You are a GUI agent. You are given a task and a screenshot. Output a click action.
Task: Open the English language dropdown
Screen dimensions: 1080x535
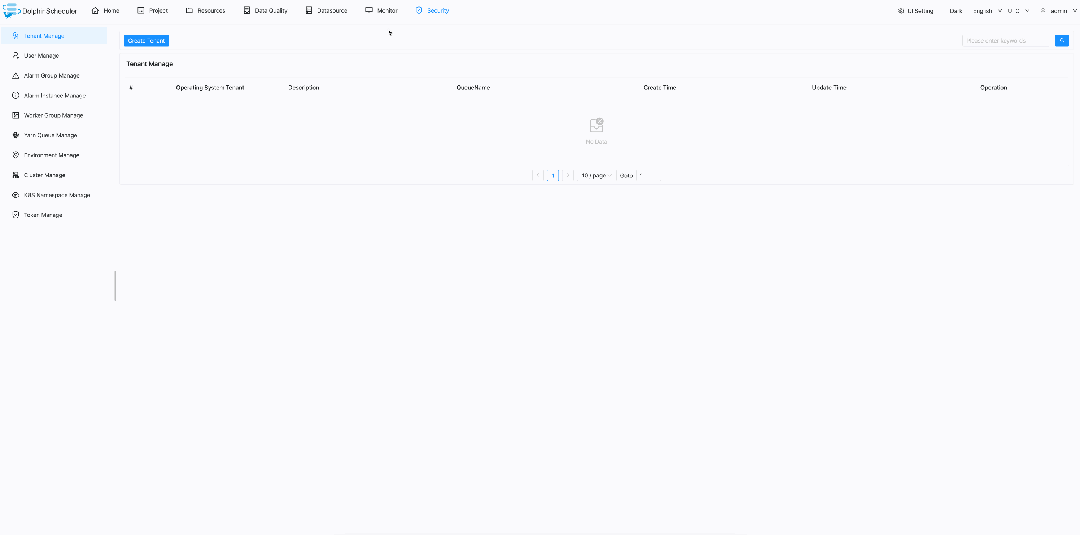click(988, 11)
